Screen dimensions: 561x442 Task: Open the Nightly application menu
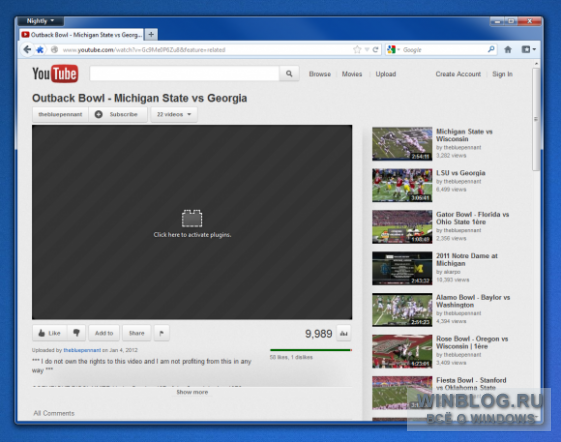40,21
